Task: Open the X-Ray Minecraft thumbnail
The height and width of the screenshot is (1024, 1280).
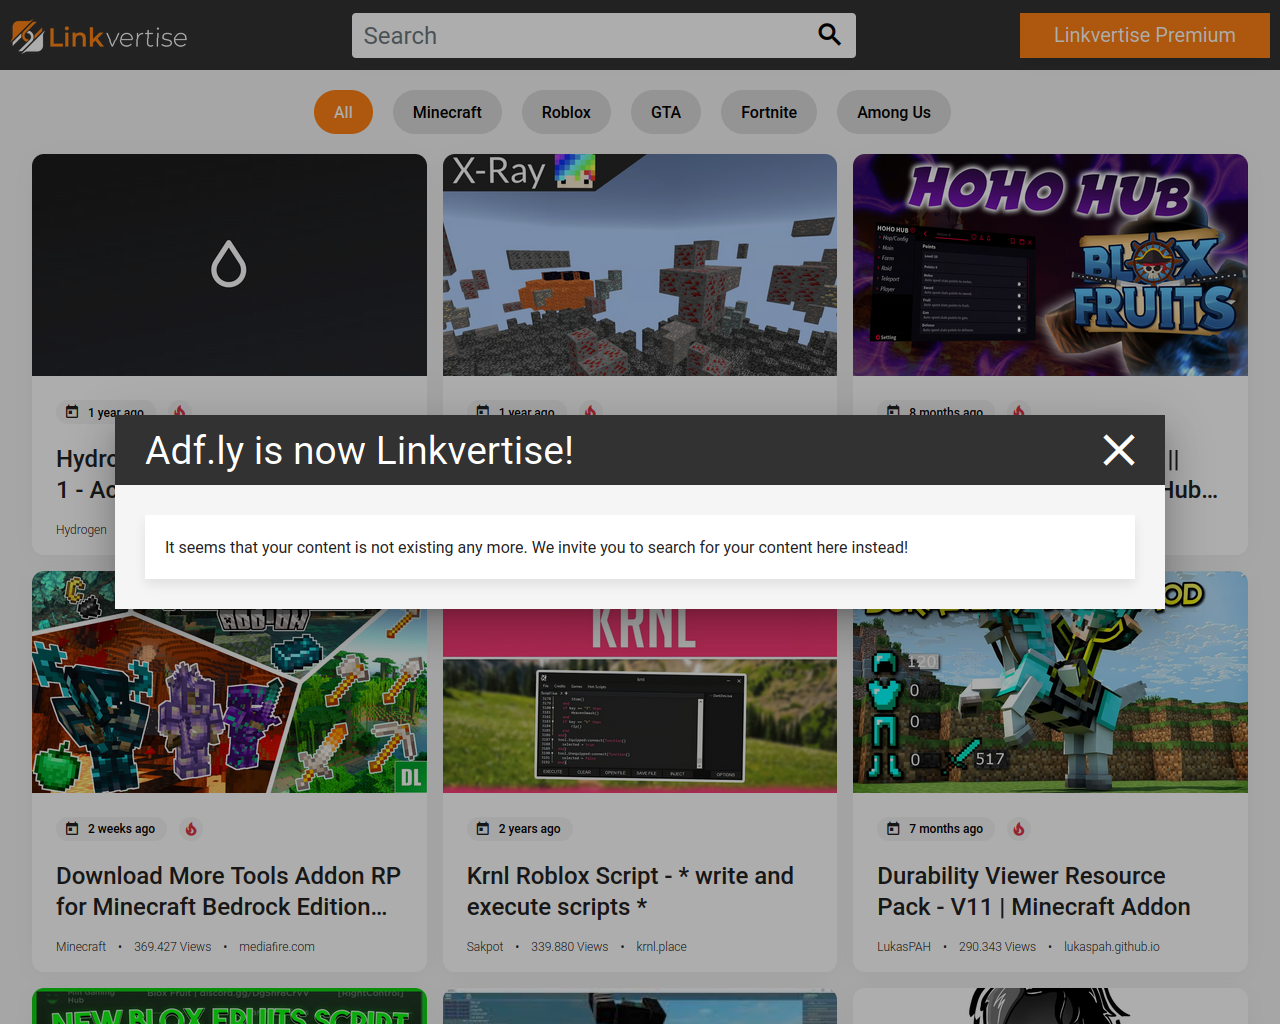Action: [x=640, y=265]
